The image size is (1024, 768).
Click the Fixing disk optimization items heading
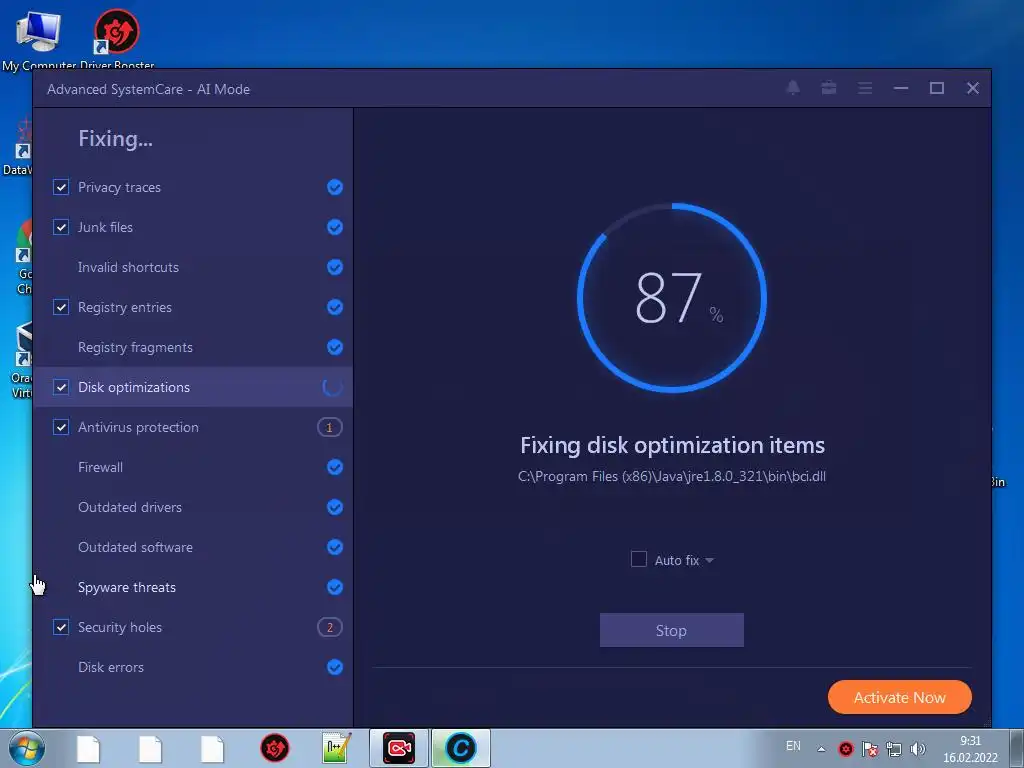tap(672, 445)
